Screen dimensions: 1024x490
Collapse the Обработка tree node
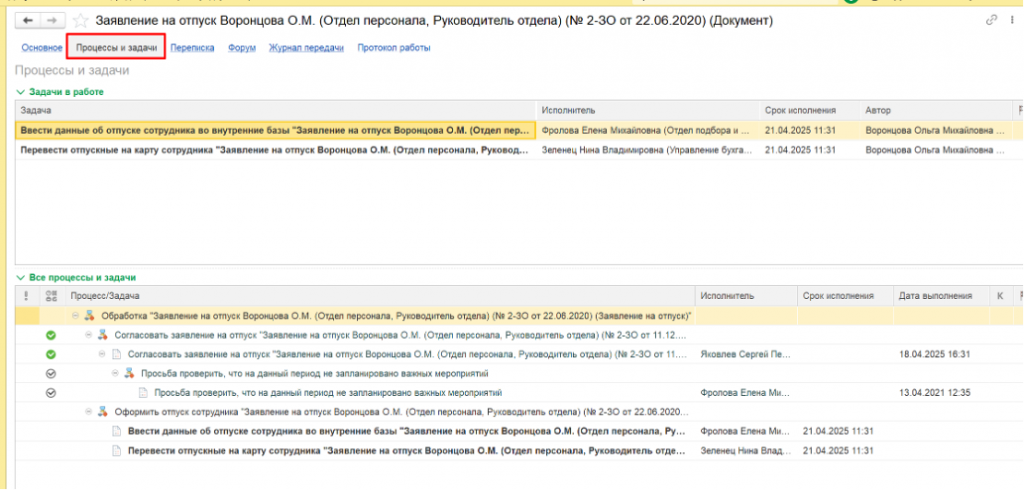[75, 316]
